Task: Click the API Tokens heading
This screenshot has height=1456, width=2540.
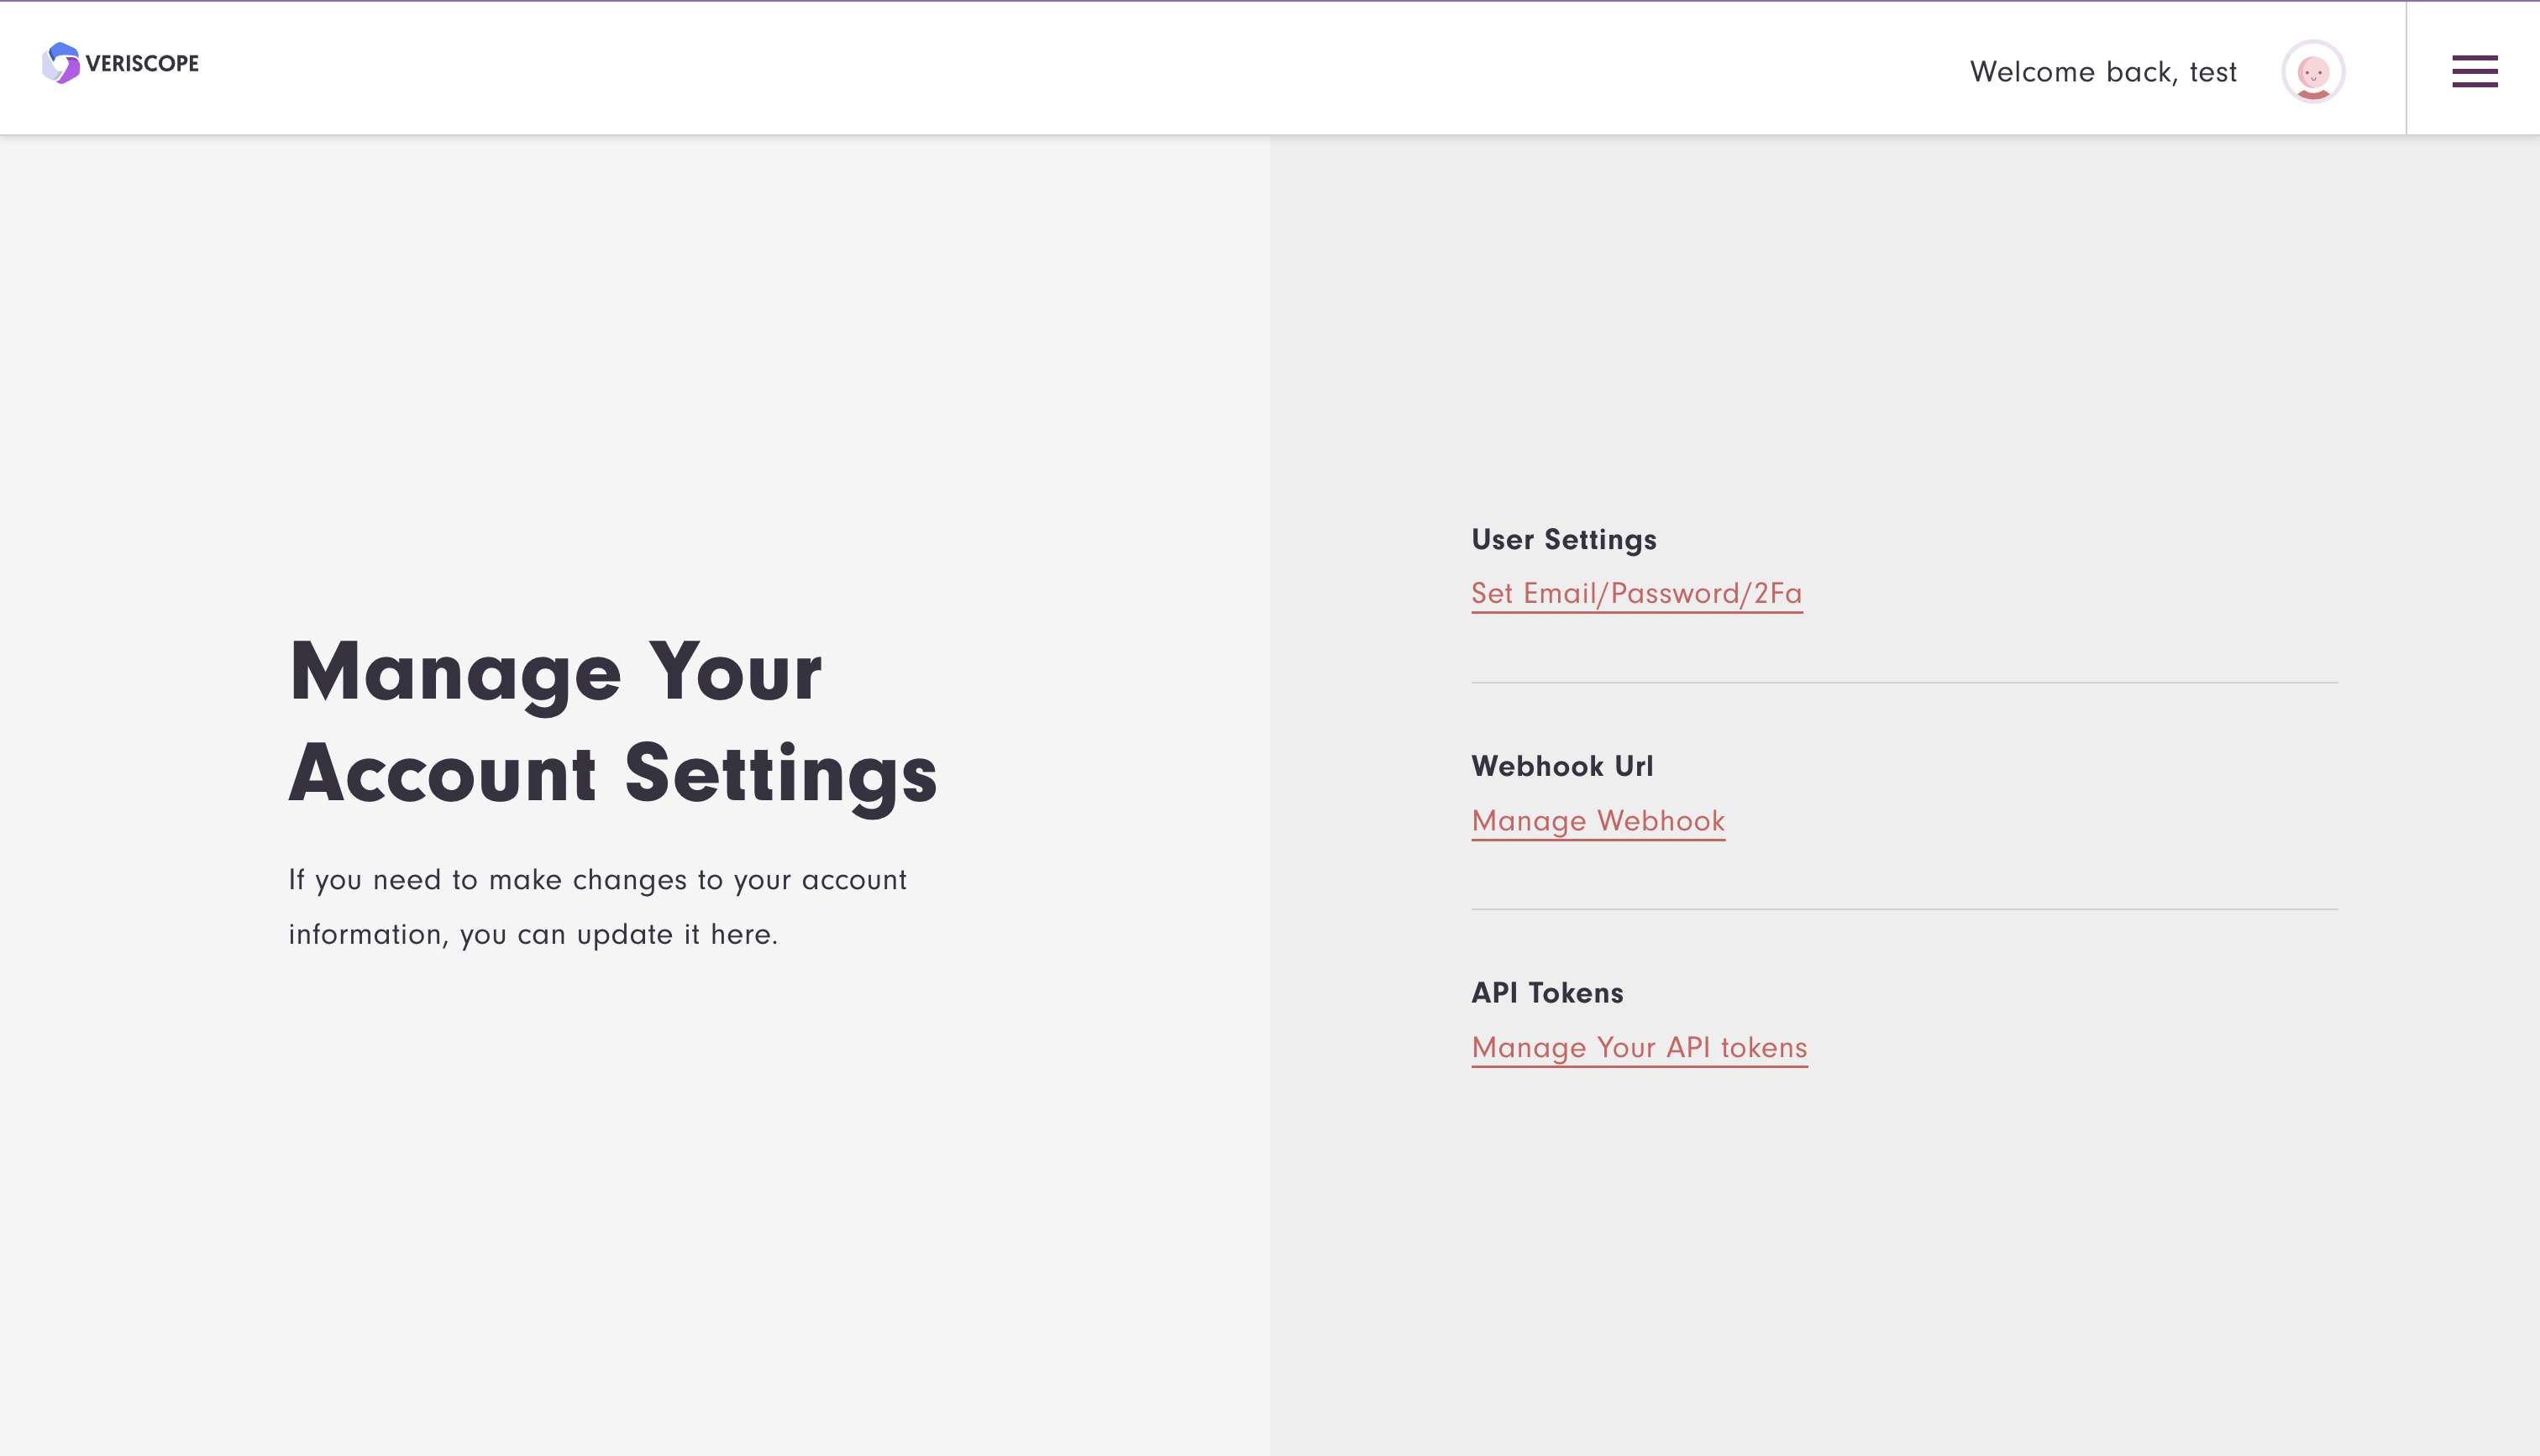Action: [1547, 993]
